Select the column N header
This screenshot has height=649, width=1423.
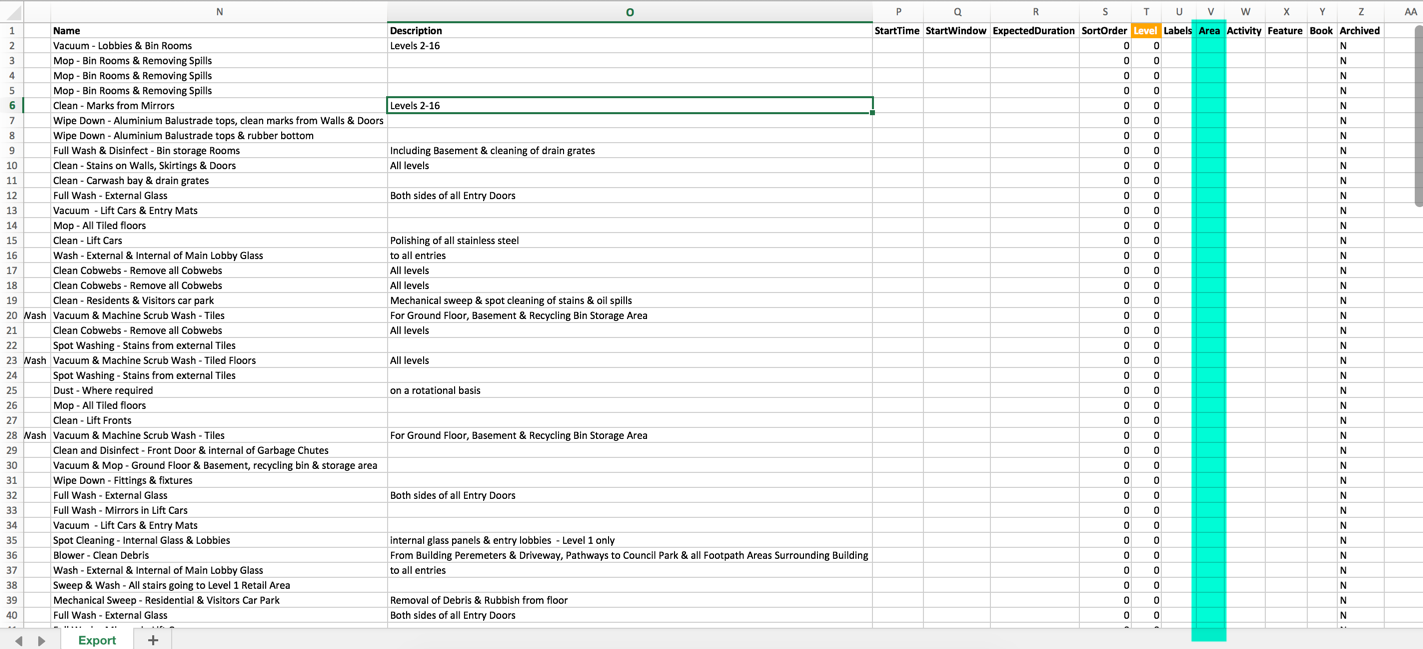219,12
